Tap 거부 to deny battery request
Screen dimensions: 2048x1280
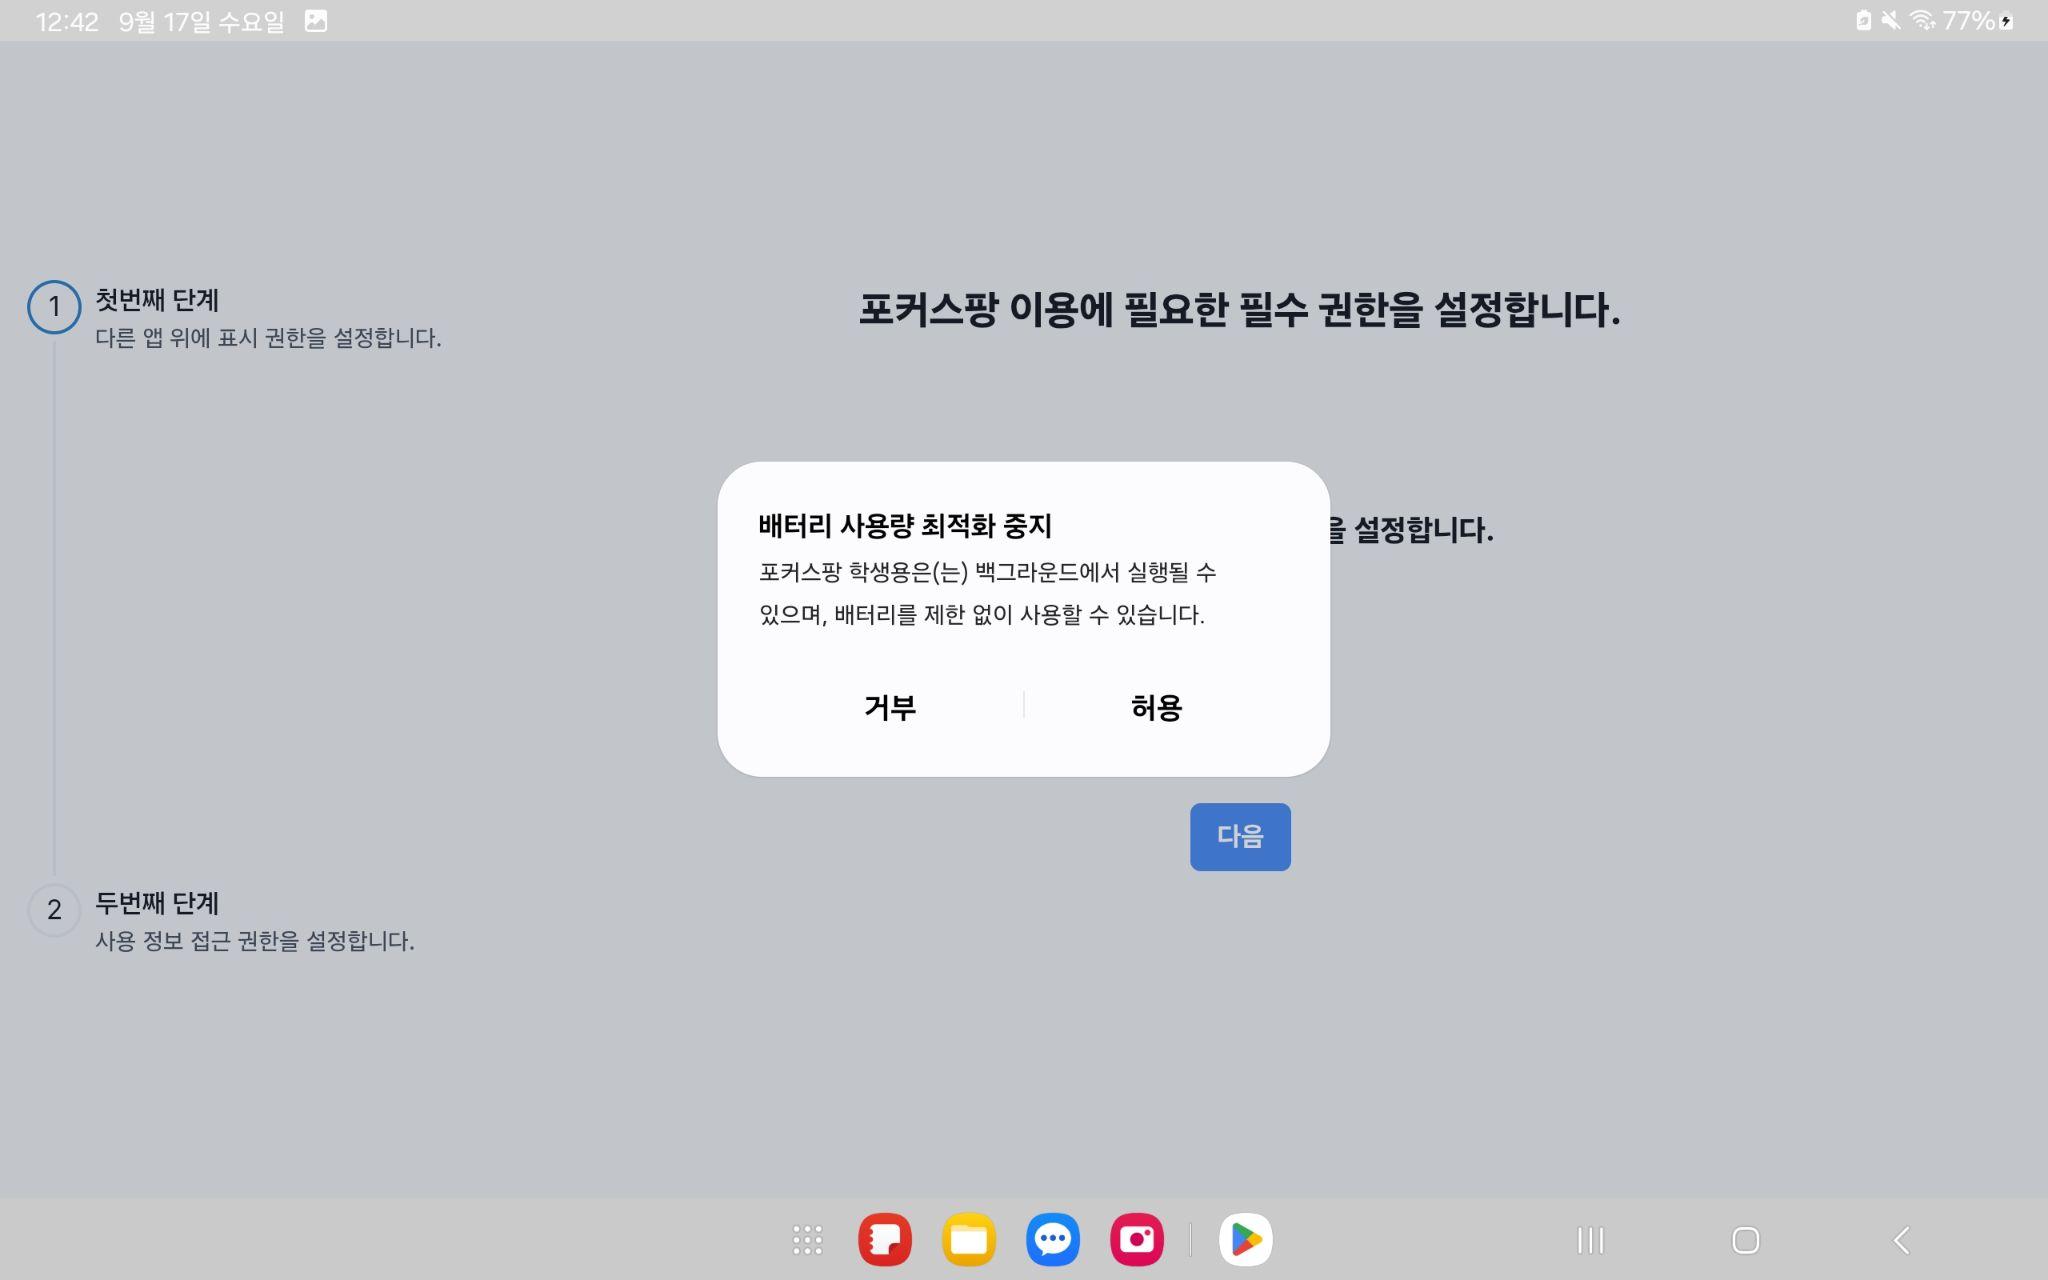point(889,707)
